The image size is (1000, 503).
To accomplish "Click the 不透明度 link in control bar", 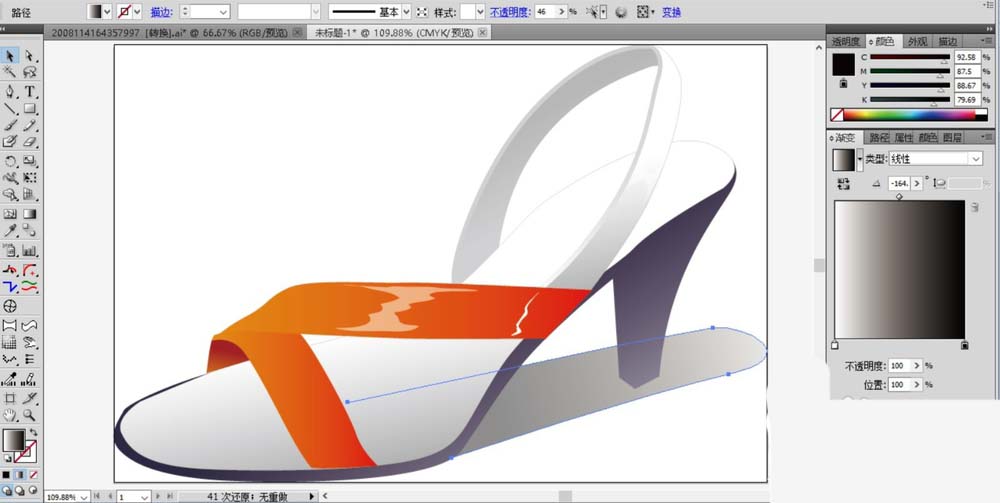I will [510, 11].
